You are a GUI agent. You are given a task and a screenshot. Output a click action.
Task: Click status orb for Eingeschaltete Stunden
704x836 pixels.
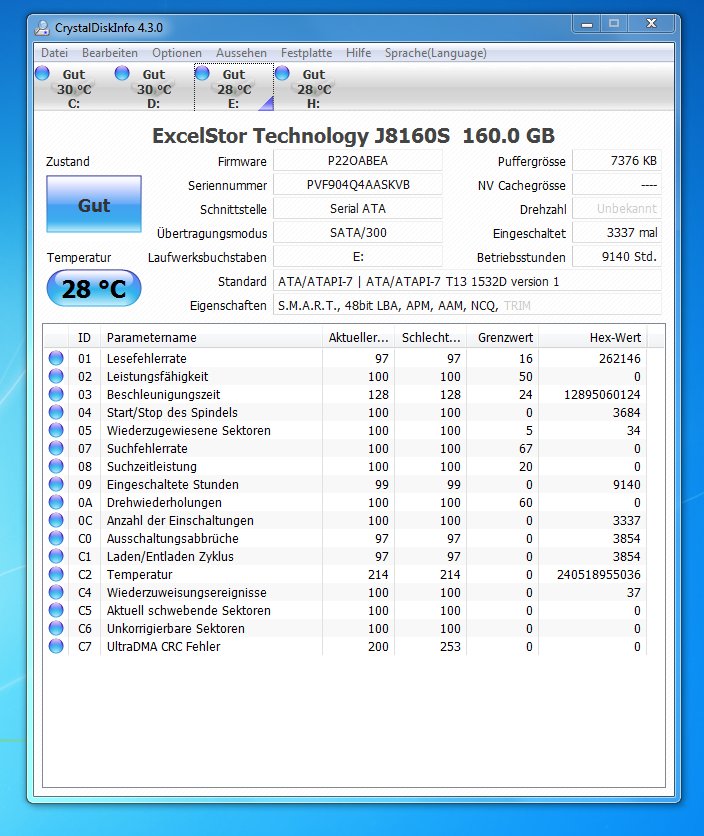(x=56, y=484)
